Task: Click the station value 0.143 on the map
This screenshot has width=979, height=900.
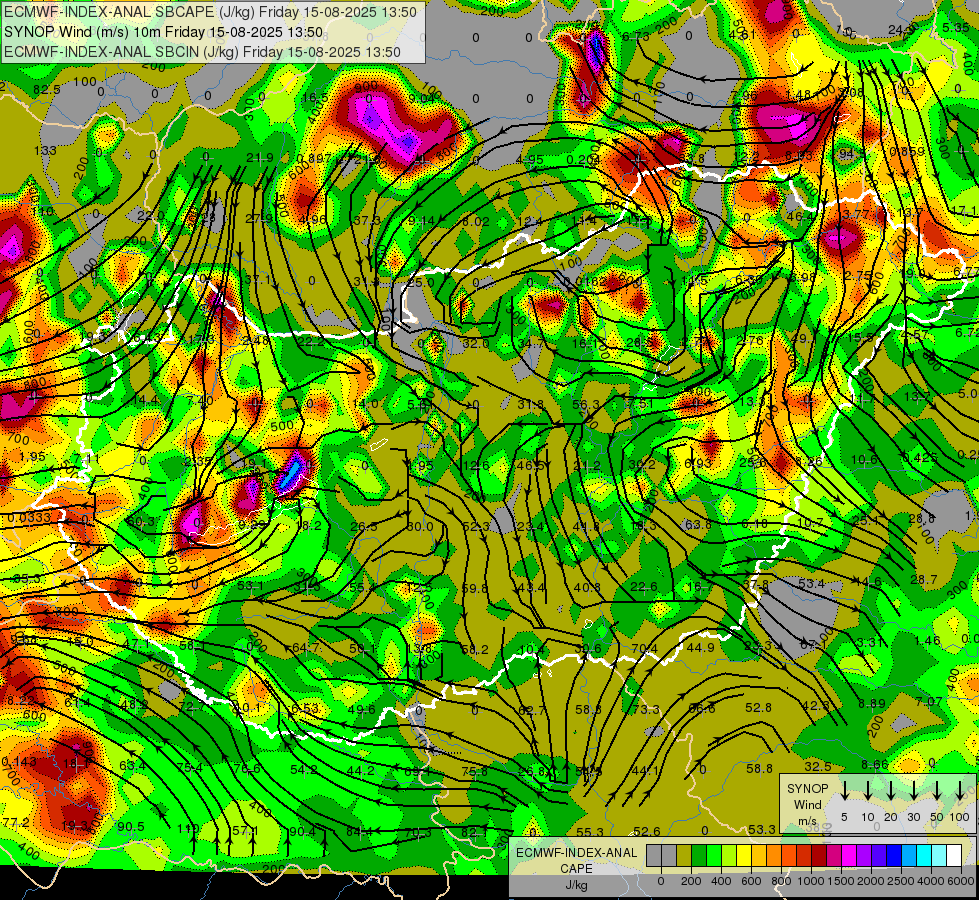Action: pyautogui.click(x=19, y=762)
